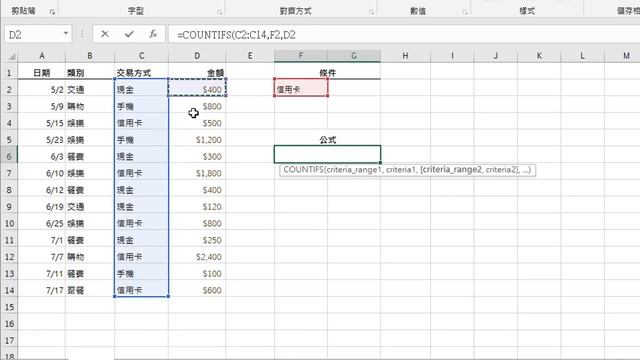This screenshot has height=360, width=640.
Task: Select the date cell 6/19
Action: pyautogui.click(x=42, y=207)
